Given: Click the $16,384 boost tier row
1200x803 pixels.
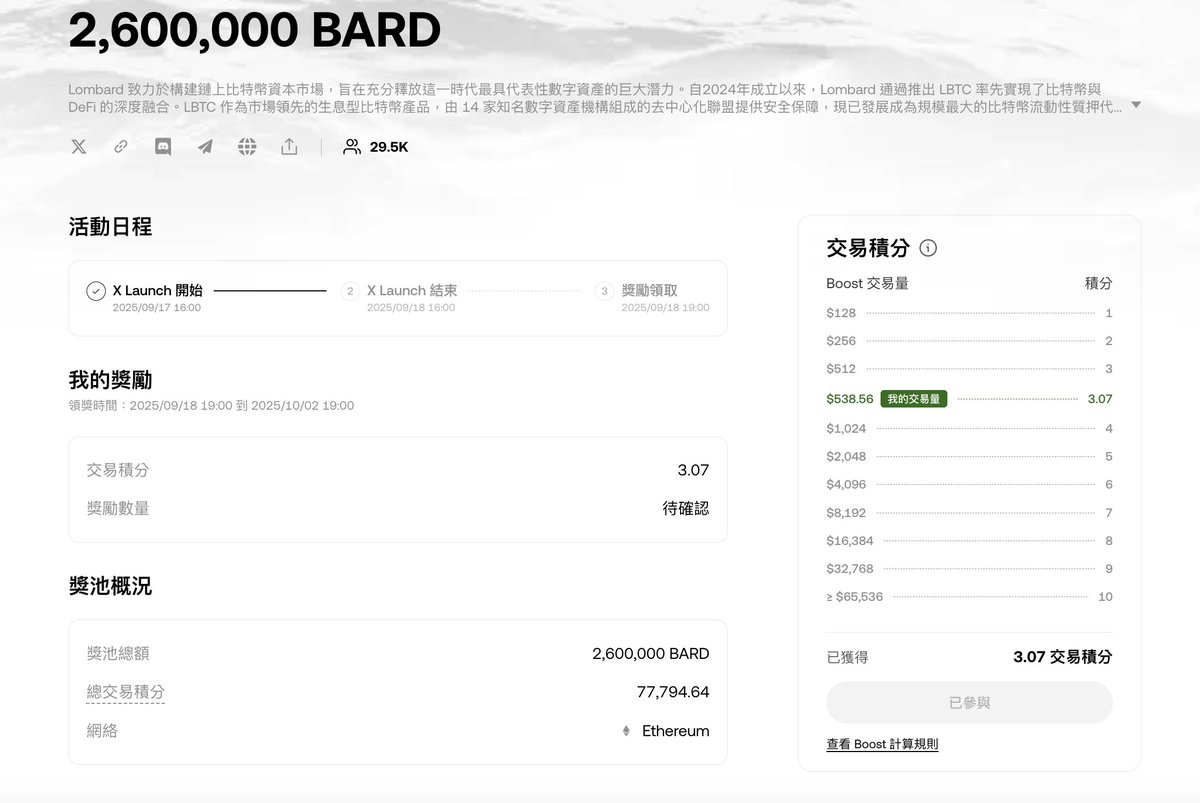Looking at the screenshot, I should coord(969,541).
